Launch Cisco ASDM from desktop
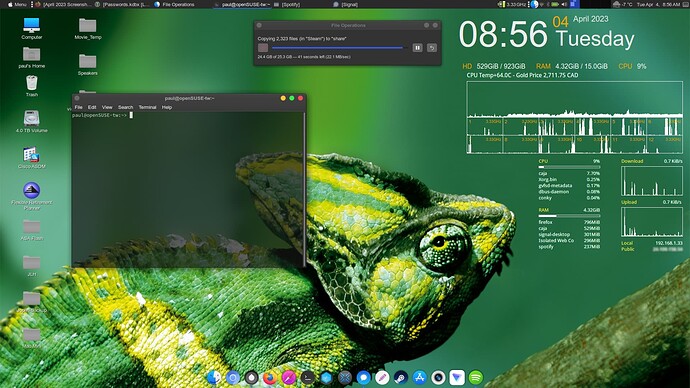Image resolution: width=690 pixels, height=388 pixels. click(x=32, y=158)
